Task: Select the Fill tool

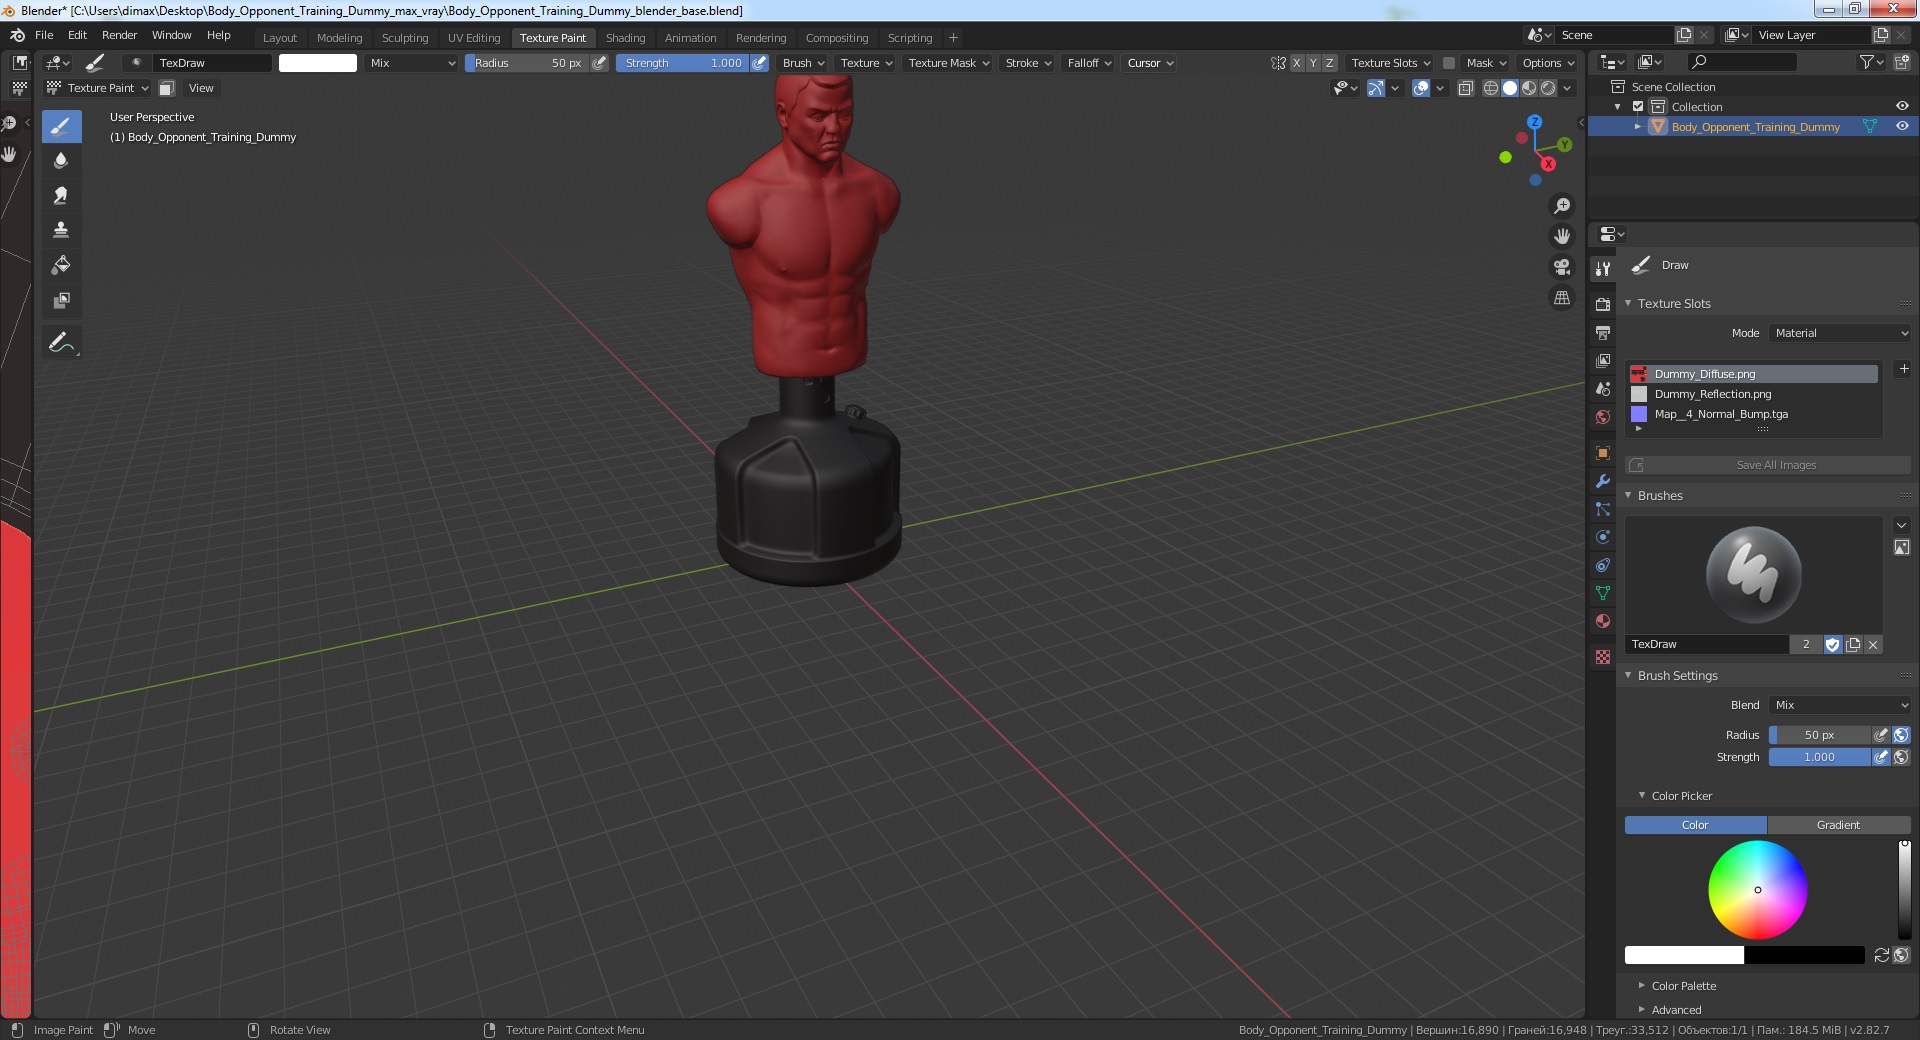Action: pos(61,266)
